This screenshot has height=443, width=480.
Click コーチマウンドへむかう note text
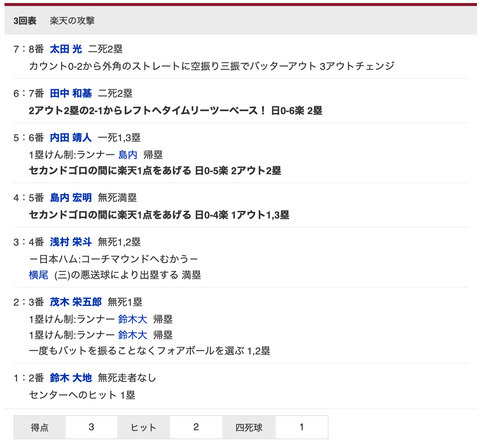[x=113, y=259]
